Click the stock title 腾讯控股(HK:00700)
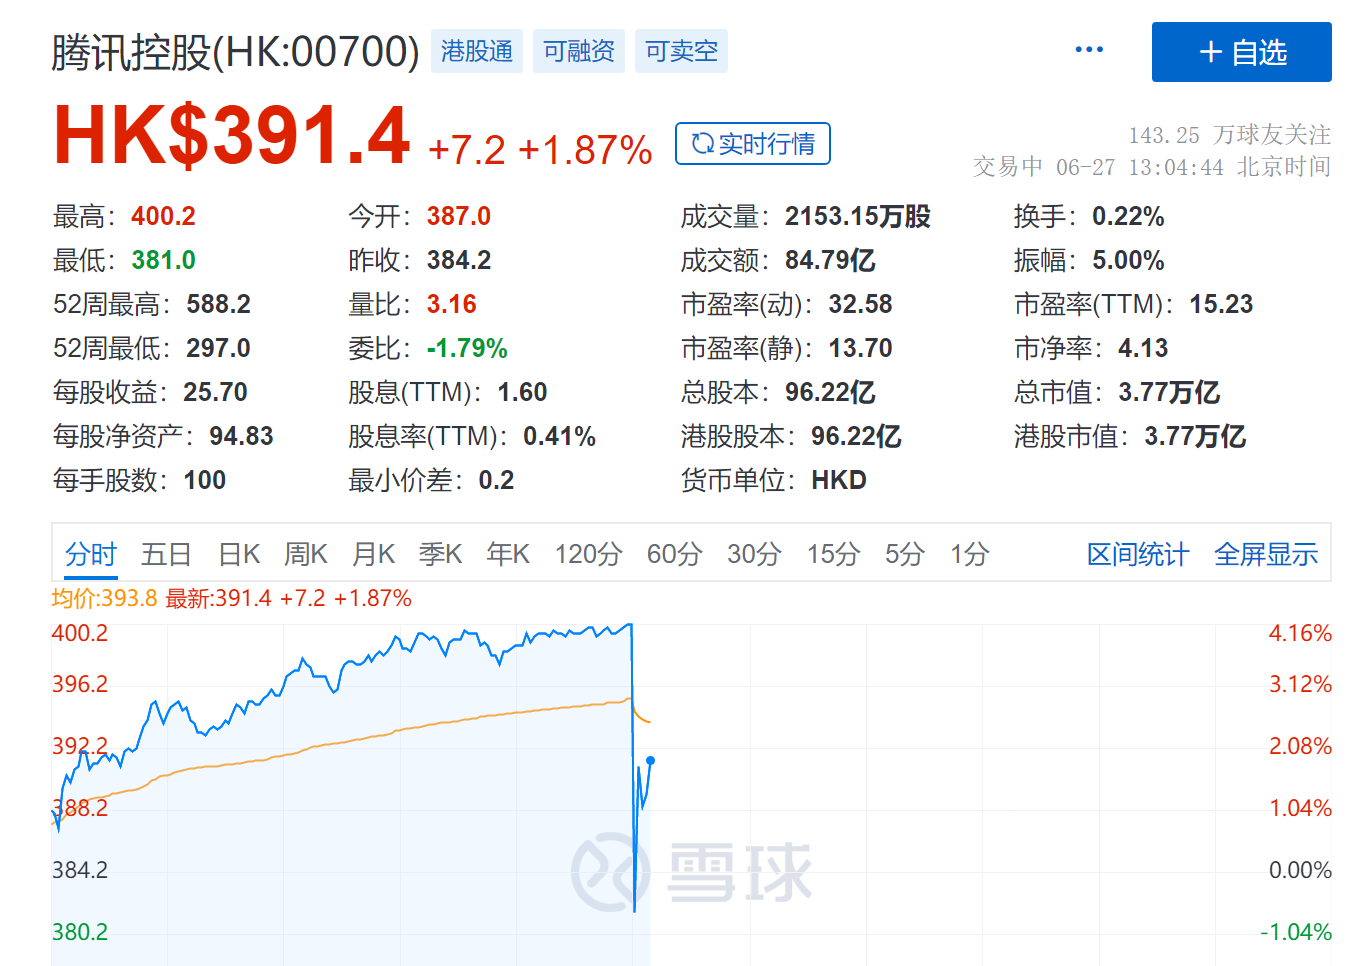 (x=236, y=52)
